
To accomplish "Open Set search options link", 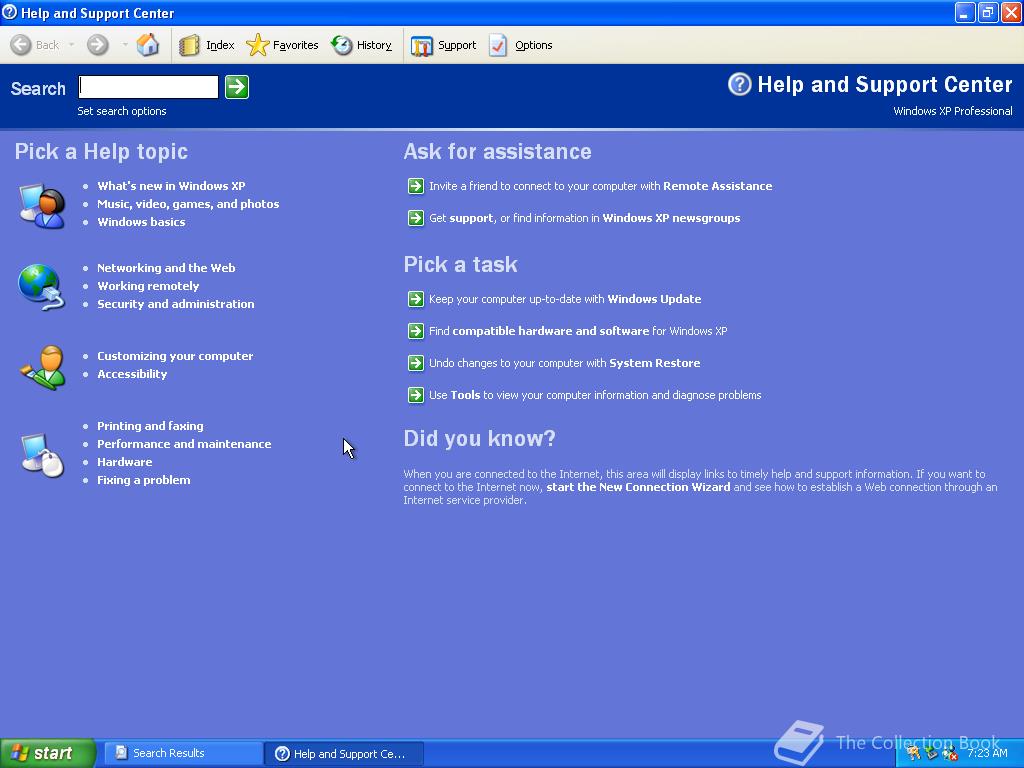I will [121, 111].
